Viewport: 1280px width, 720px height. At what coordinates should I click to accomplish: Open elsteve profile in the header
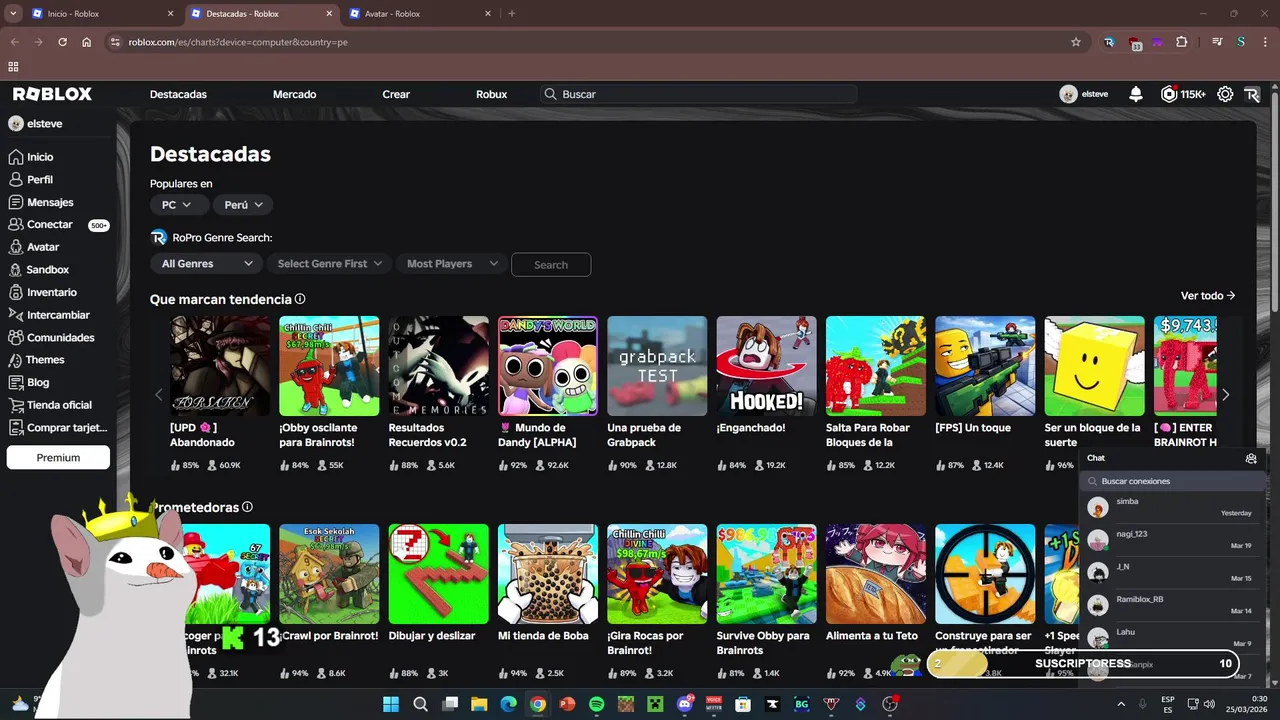1084,94
